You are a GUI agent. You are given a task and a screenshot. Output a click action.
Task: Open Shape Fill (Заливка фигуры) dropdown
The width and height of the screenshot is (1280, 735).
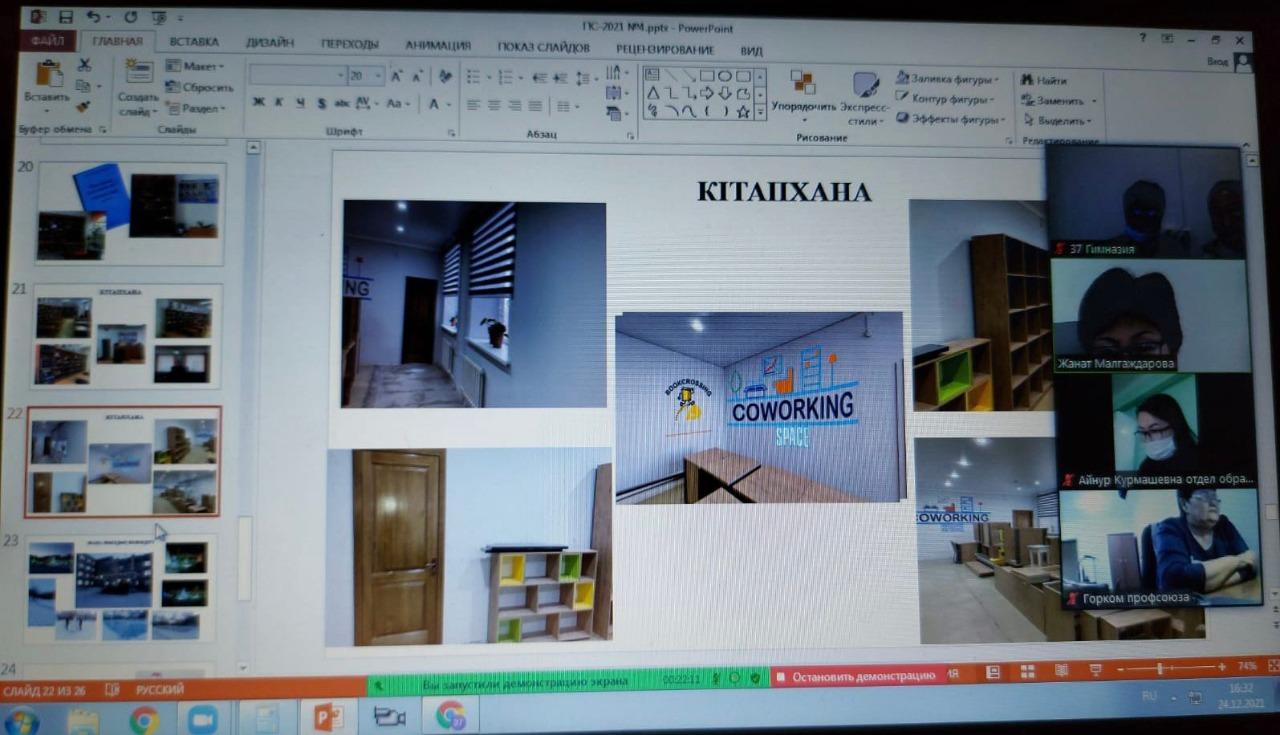pos(946,78)
